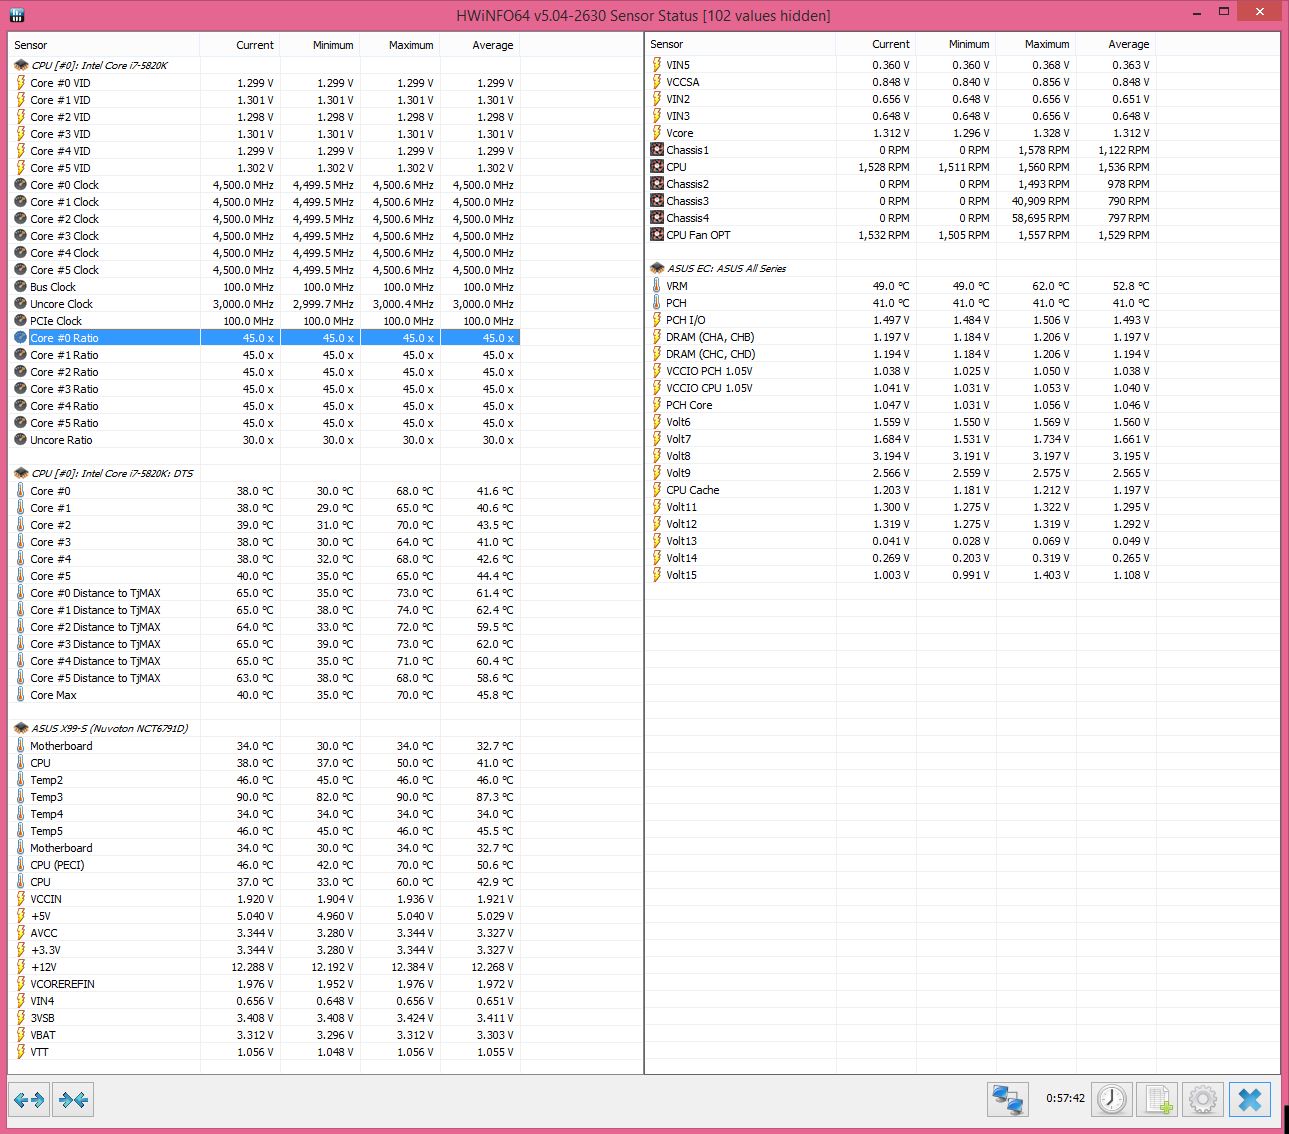The height and width of the screenshot is (1134, 1289).
Task: Select the Core #2 Clock row
Action: 266,219
